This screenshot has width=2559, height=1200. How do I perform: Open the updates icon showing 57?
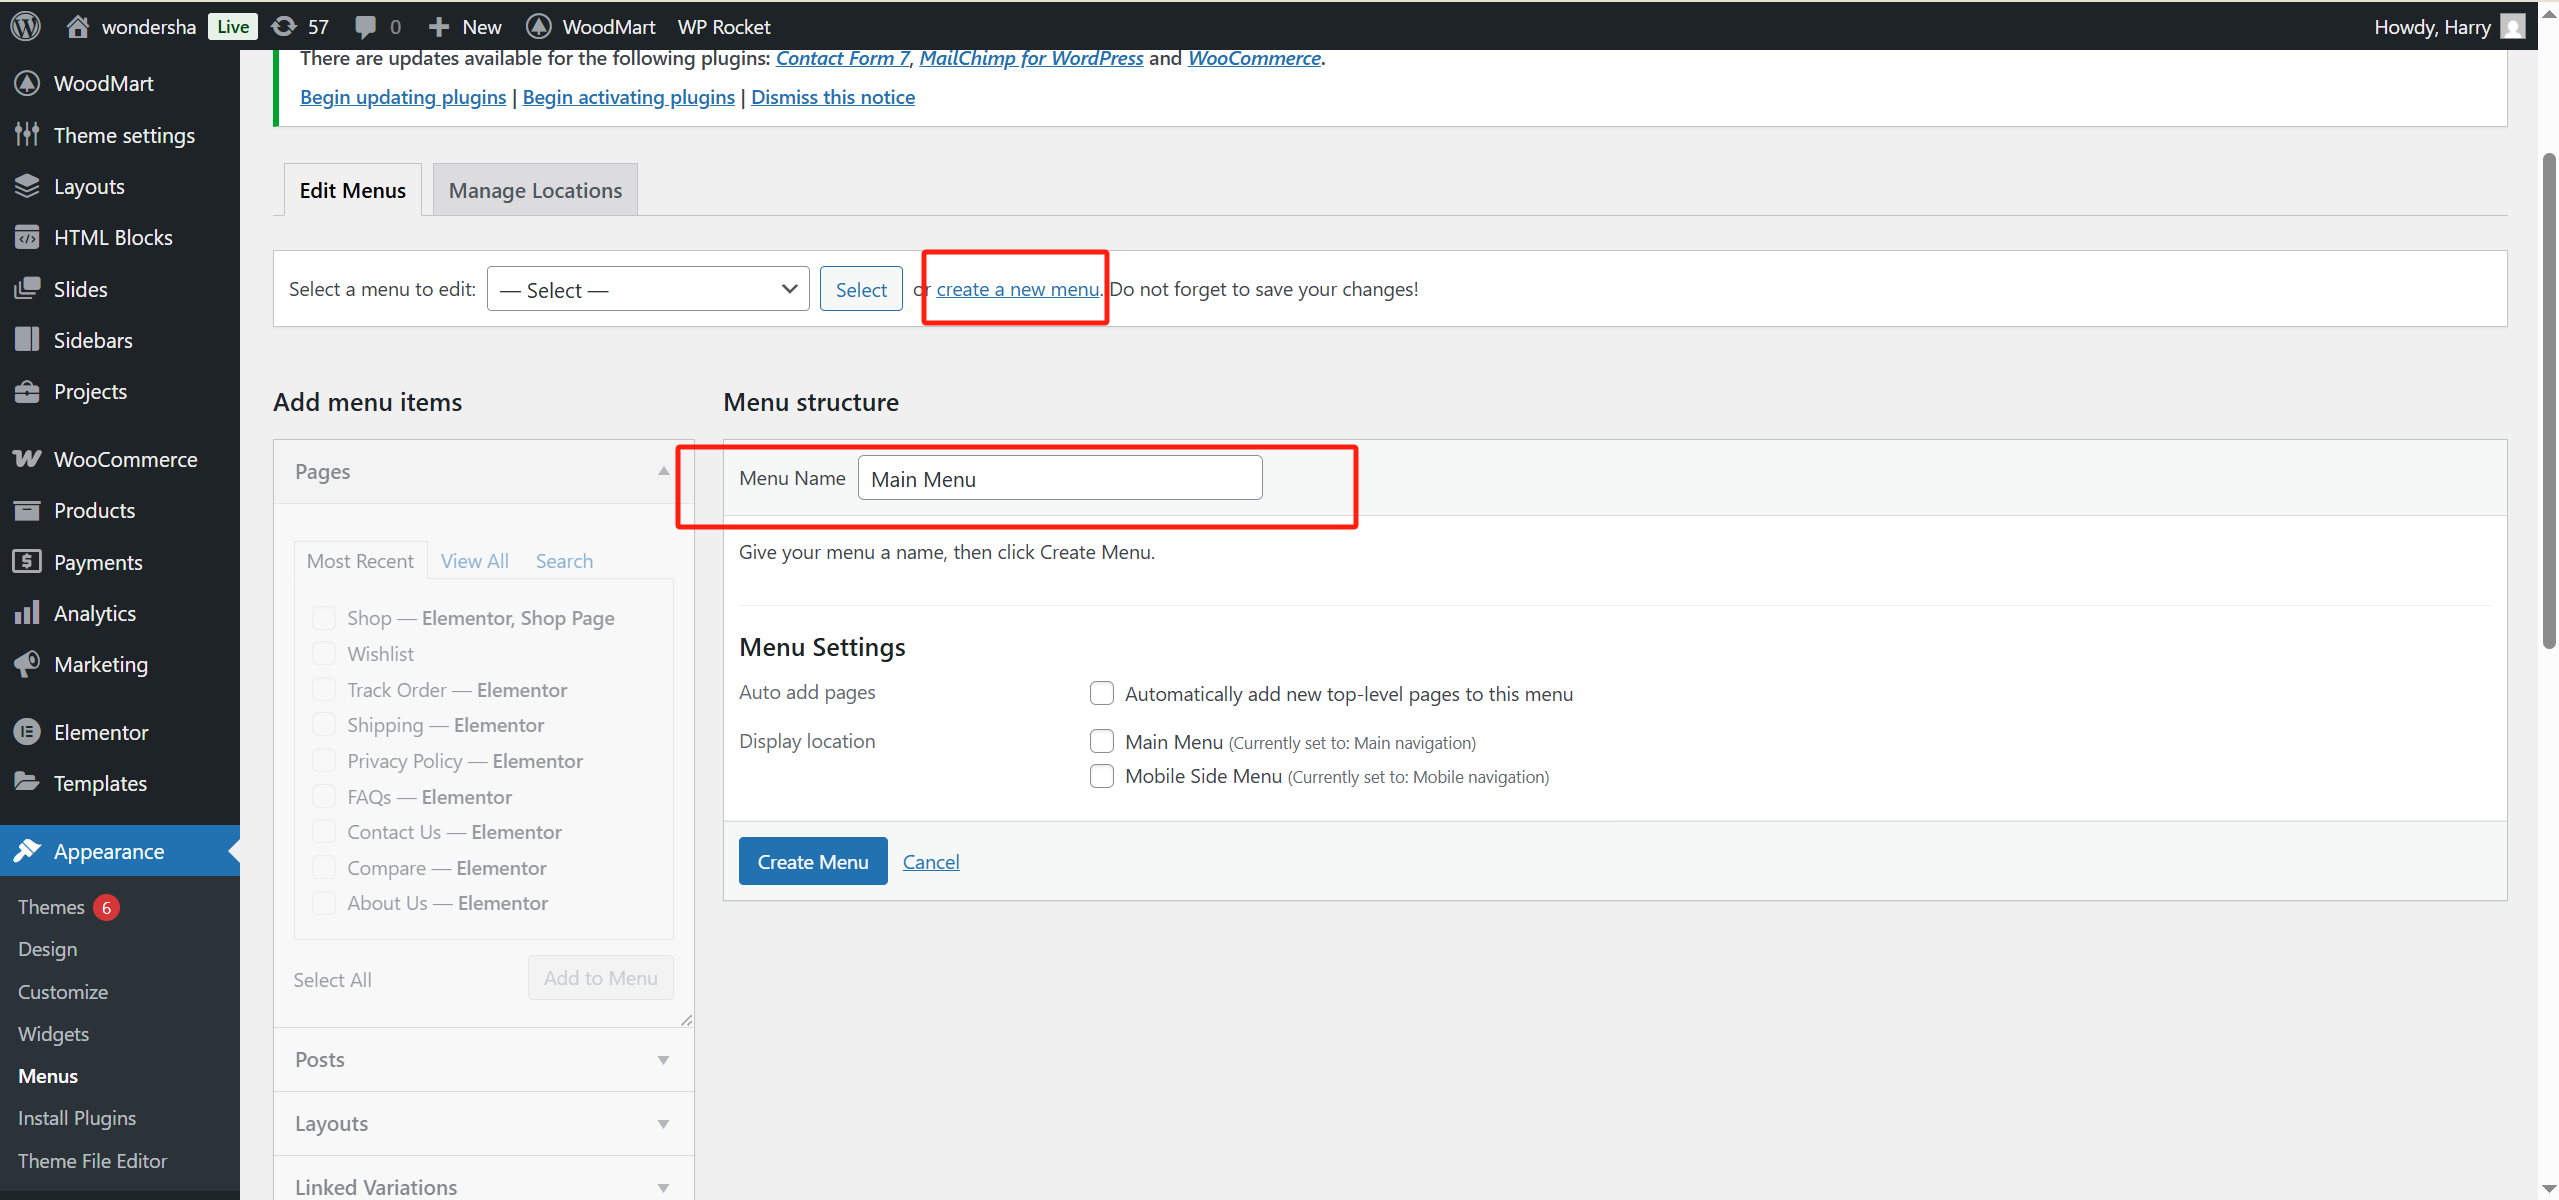(x=285, y=26)
